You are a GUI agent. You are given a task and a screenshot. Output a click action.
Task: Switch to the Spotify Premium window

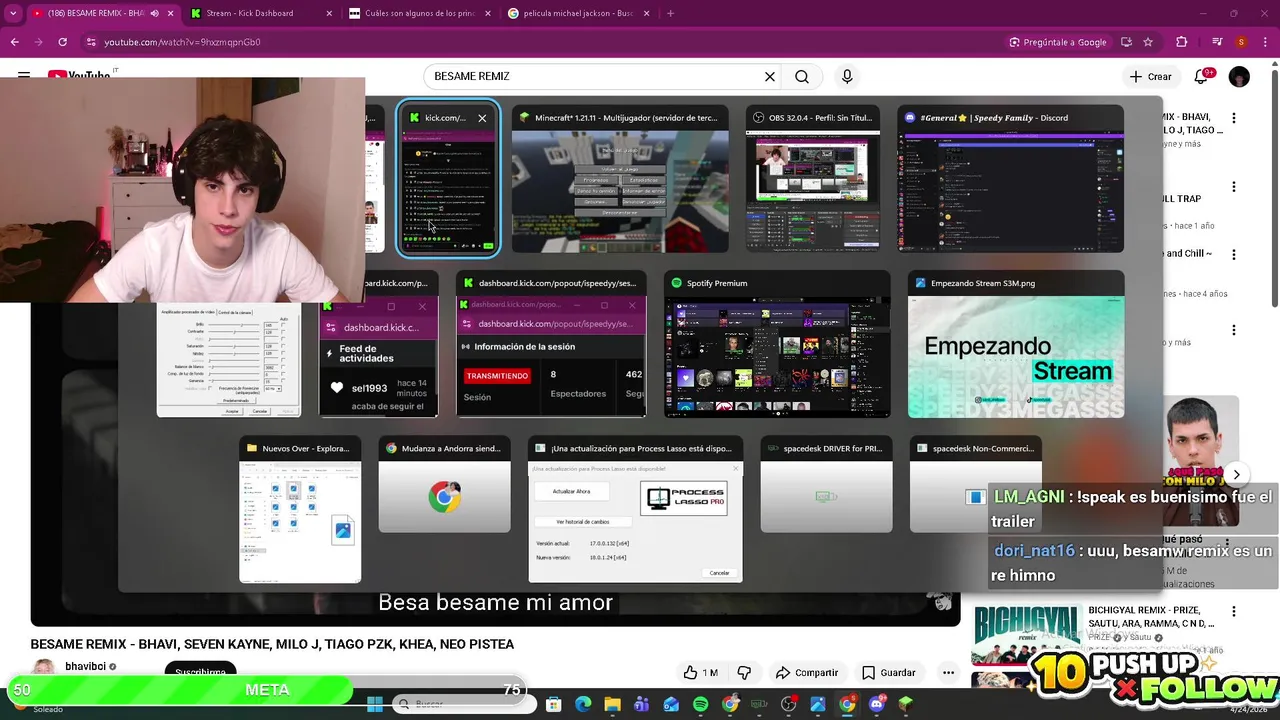[777, 345]
